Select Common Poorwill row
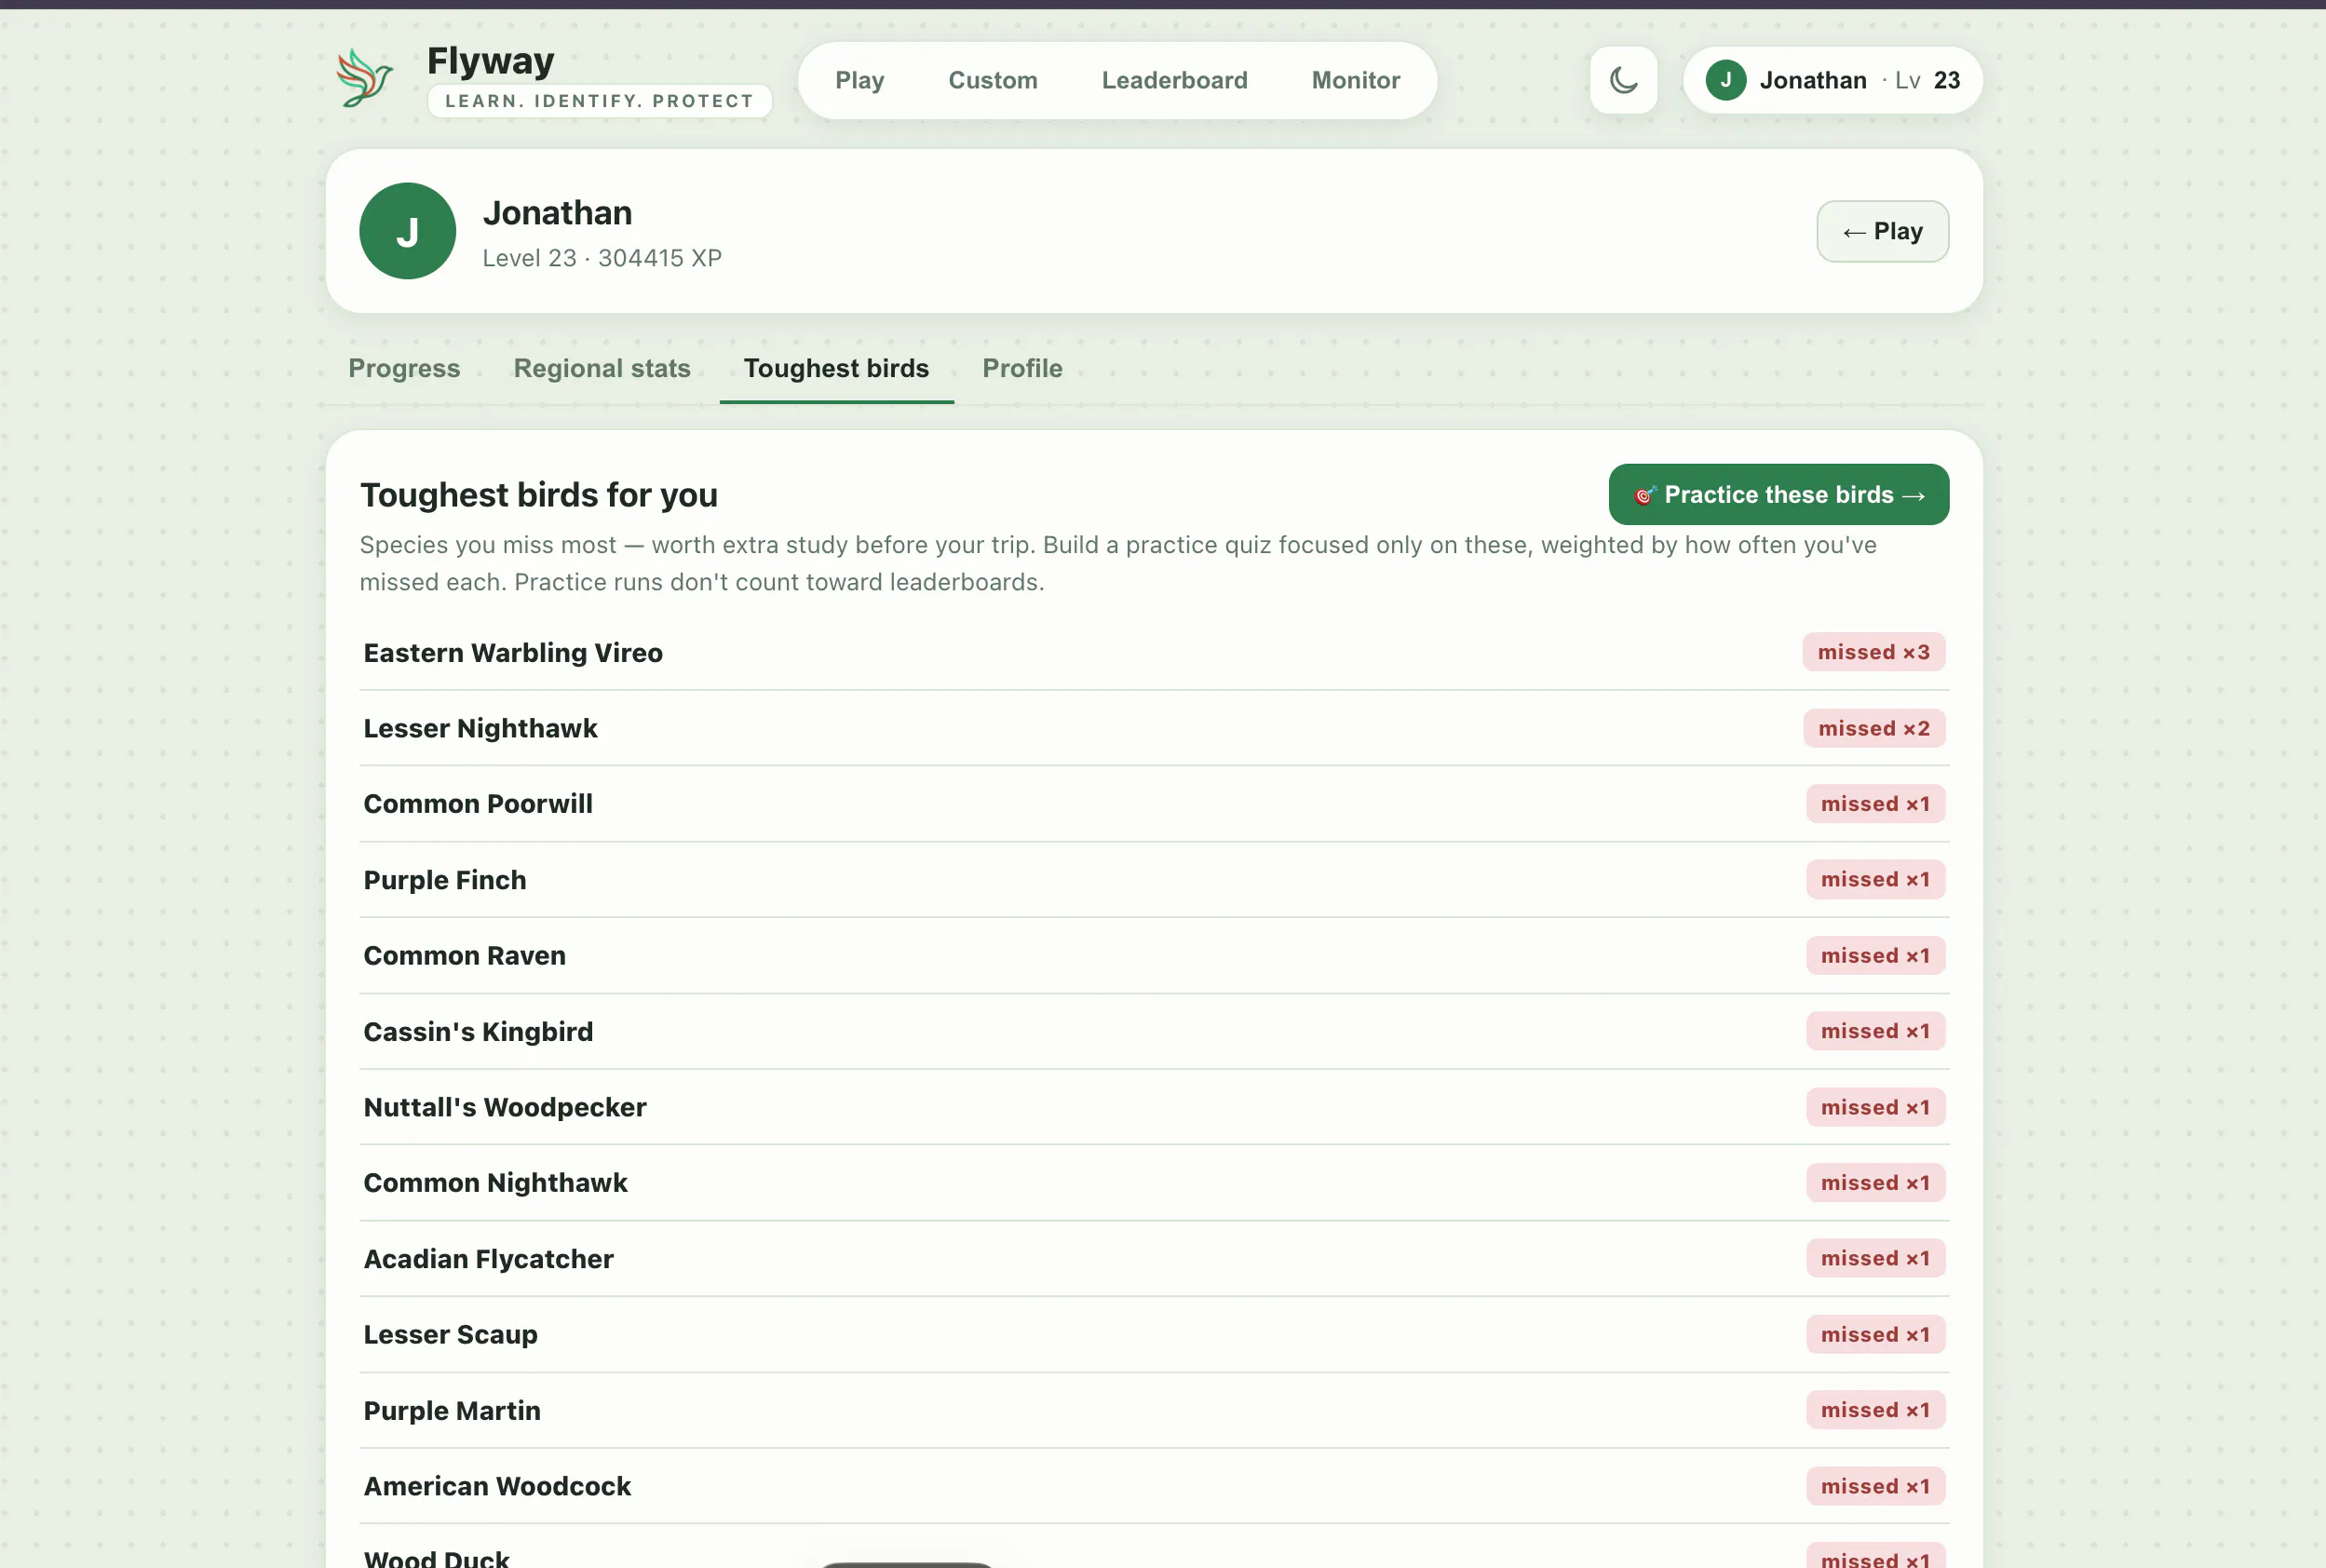The height and width of the screenshot is (1568, 2326). 1154,804
